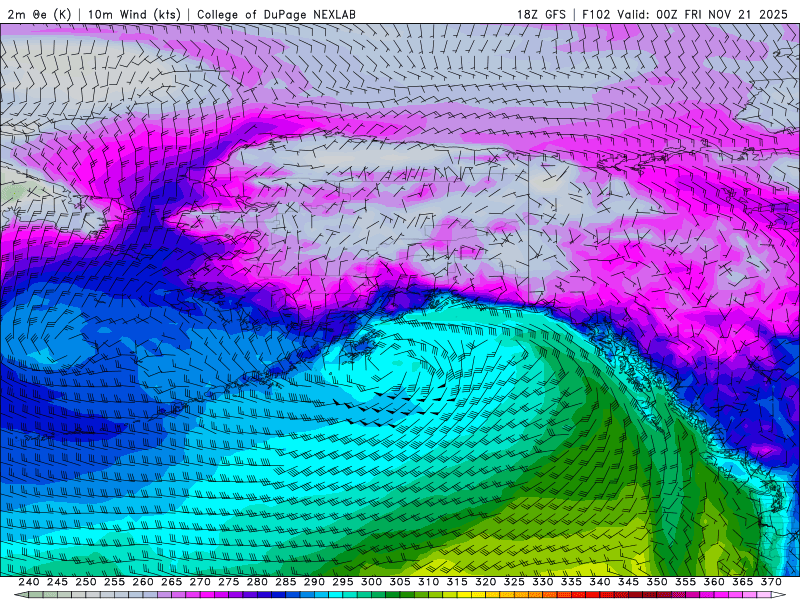
Task: Click the 275 colorbar scale label
Action: (x=229, y=582)
